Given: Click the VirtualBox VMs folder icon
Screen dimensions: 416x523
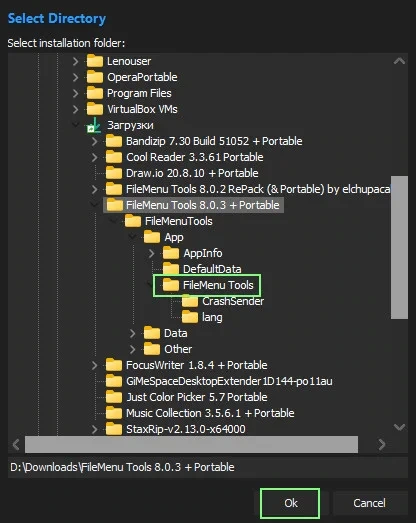Looking at the screenshot, I should pyautogui.click(x=95, y=109).
